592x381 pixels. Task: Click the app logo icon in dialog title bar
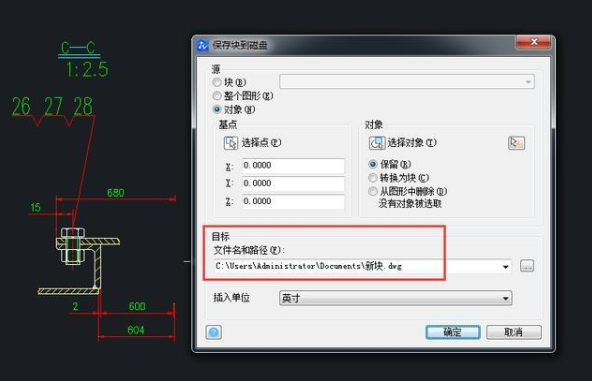click(203, 45)
